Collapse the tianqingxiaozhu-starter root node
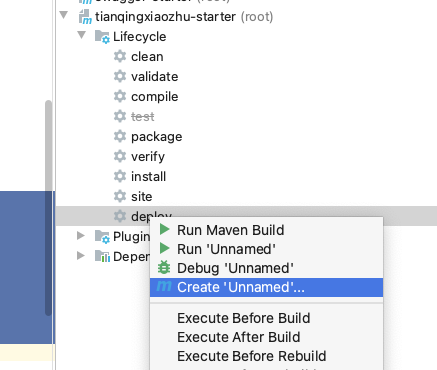Viewport: 437px width, 370px height. pyautogui.click(x=64, y=15)
